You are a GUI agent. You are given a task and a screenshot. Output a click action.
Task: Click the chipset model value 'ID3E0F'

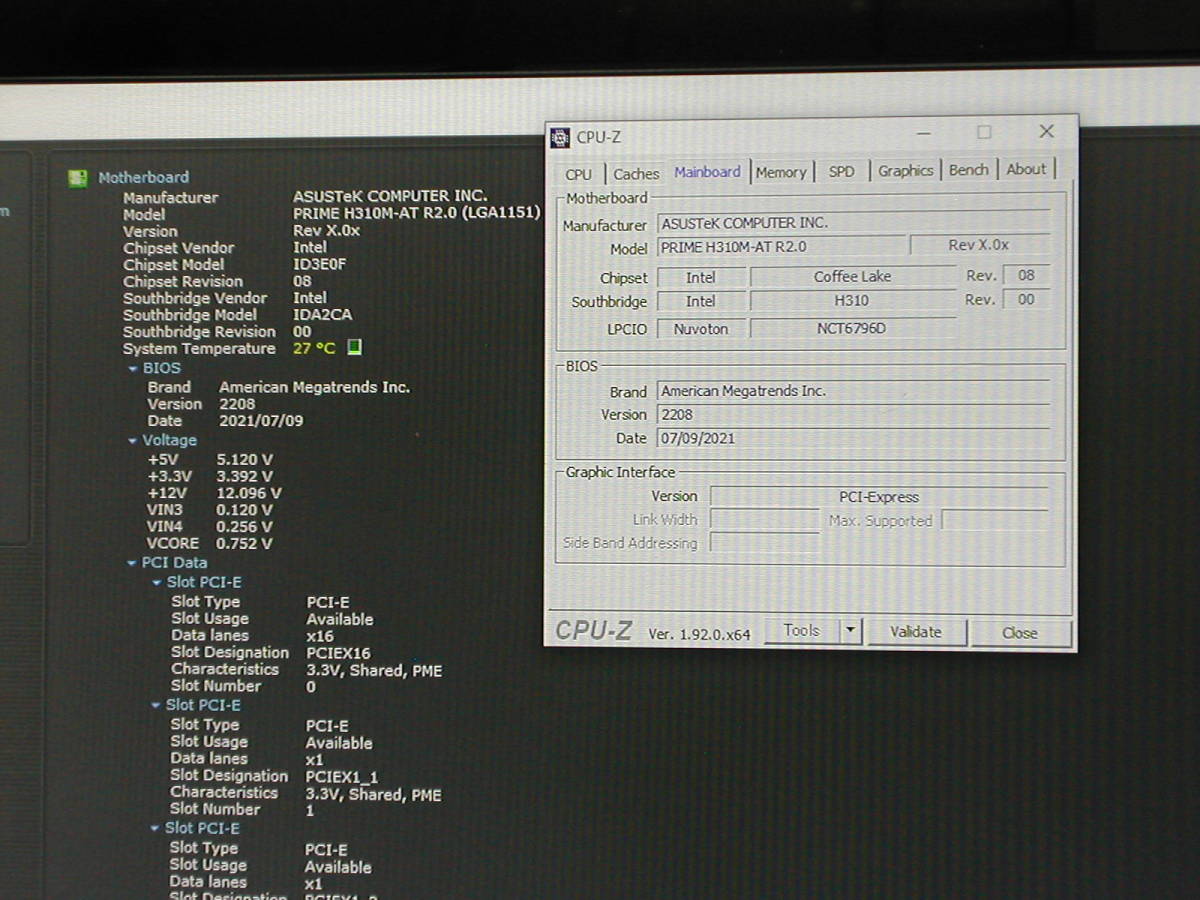point(319,265)
